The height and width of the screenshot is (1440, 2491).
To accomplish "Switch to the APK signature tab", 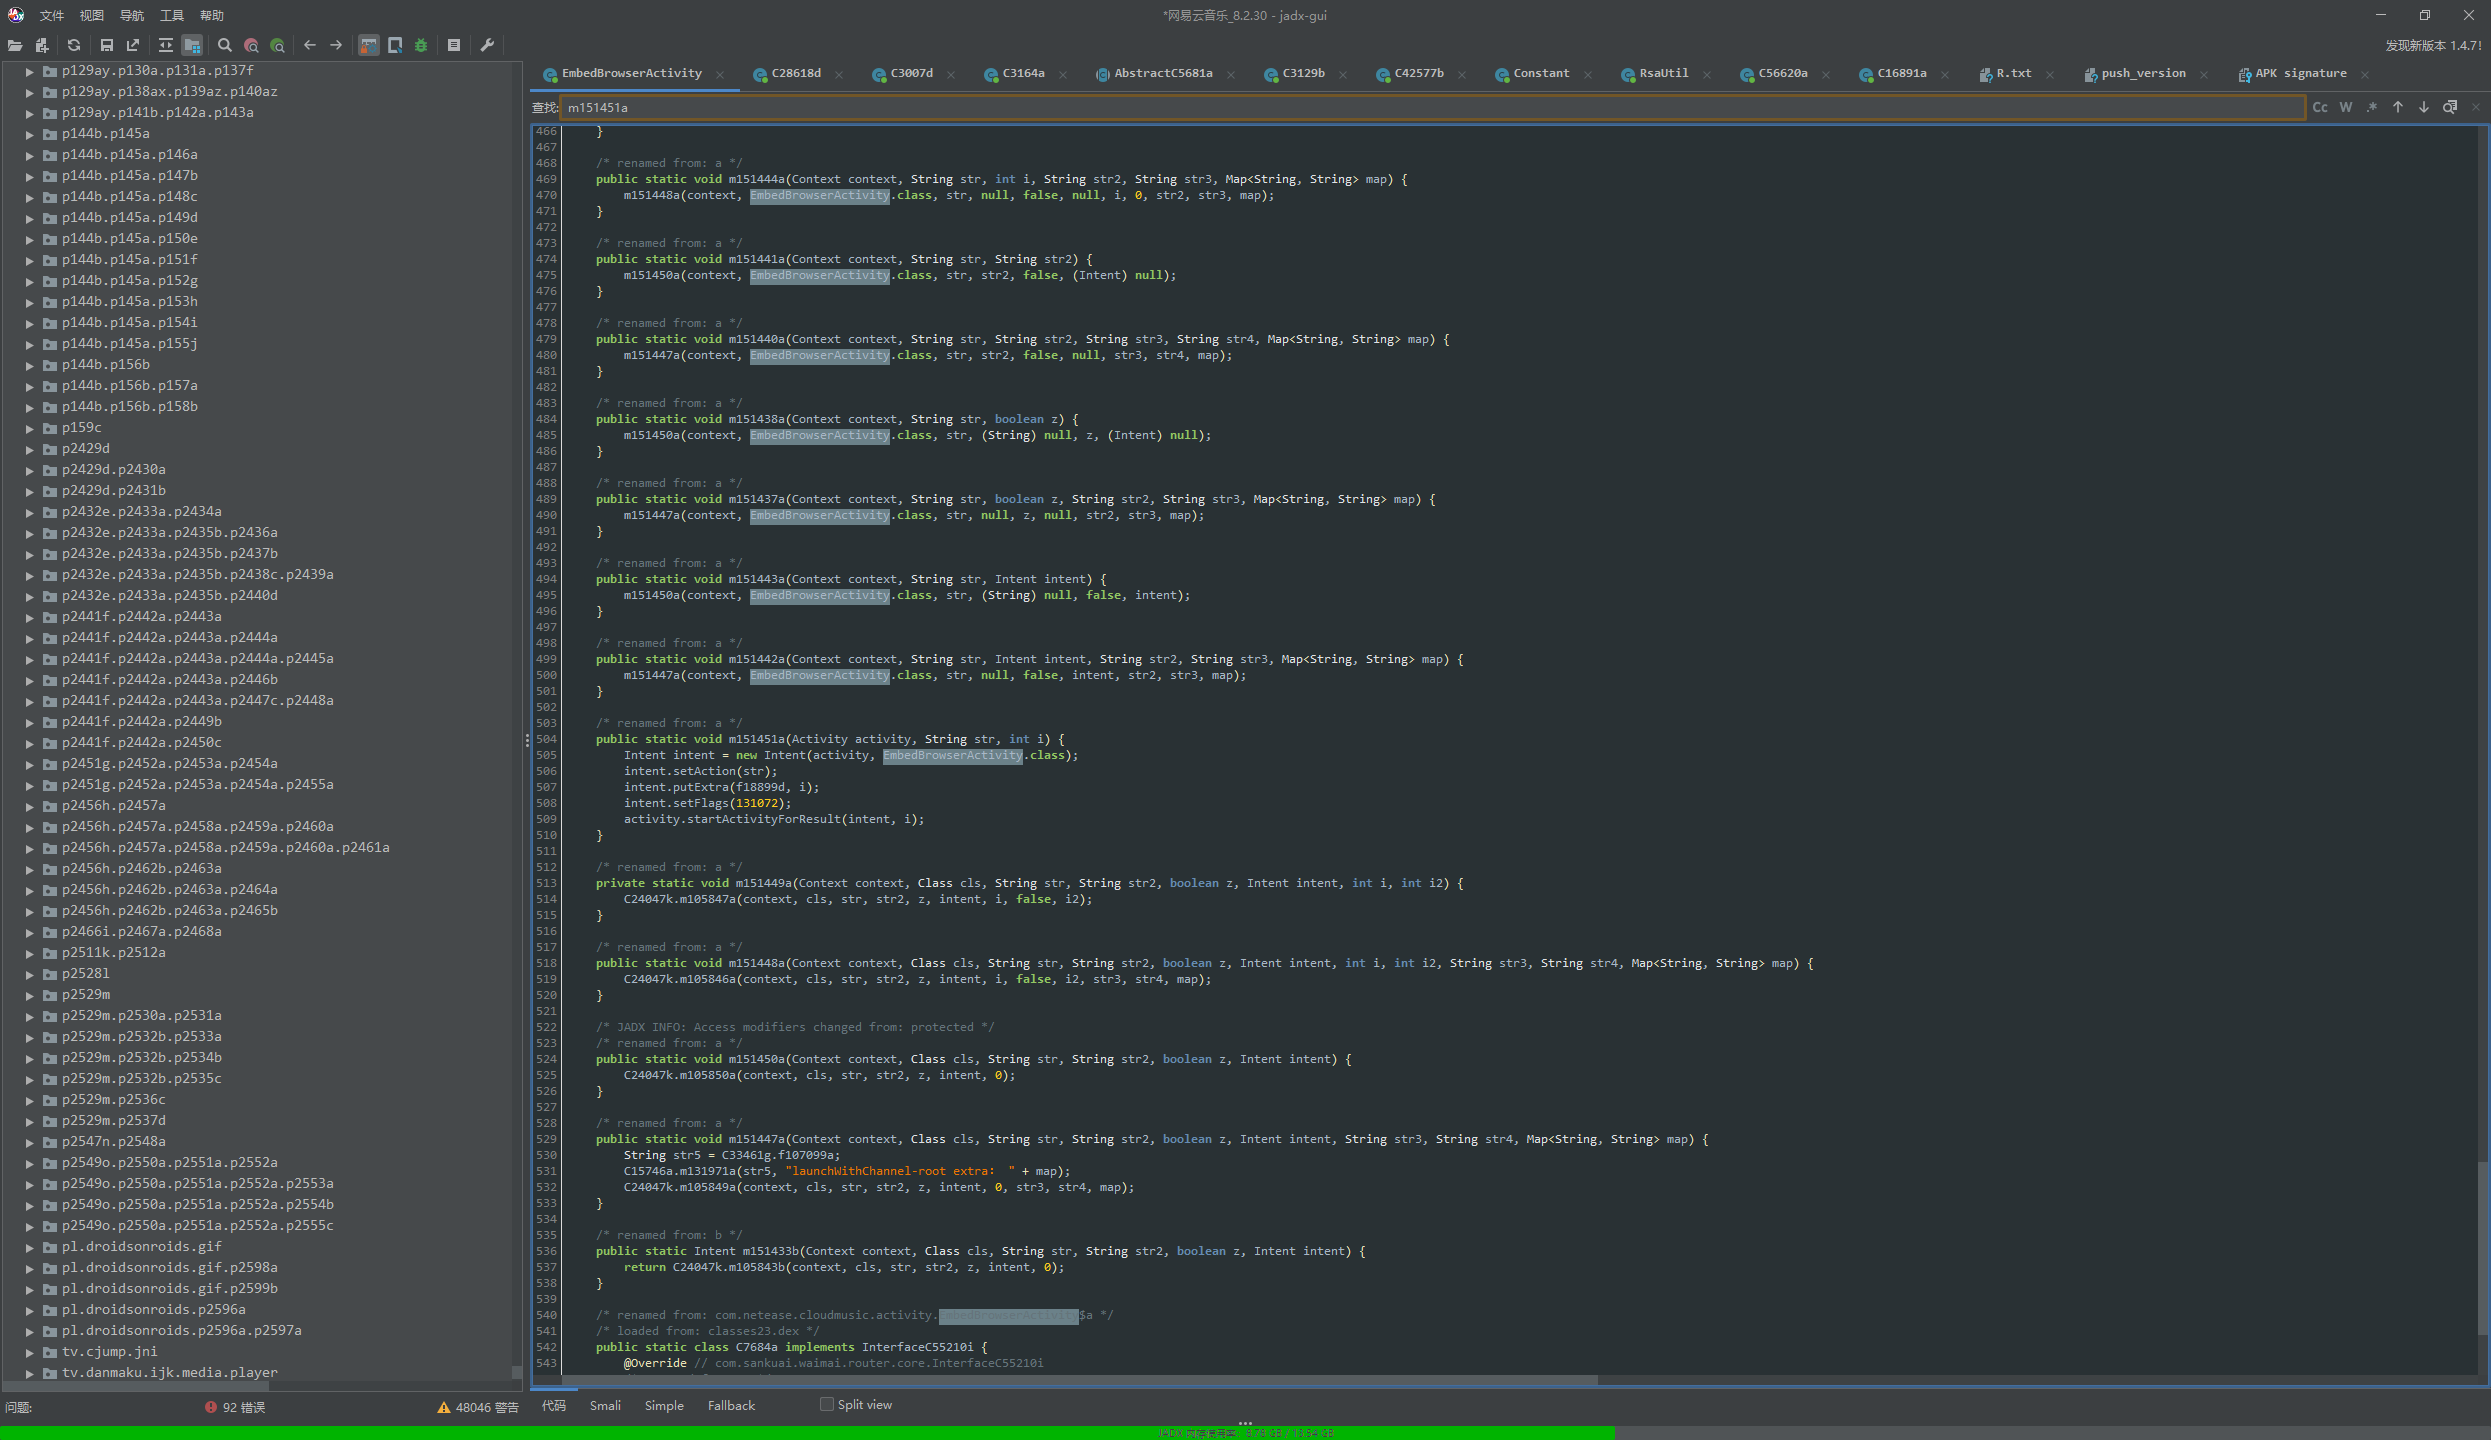I will coord(2300,73).
